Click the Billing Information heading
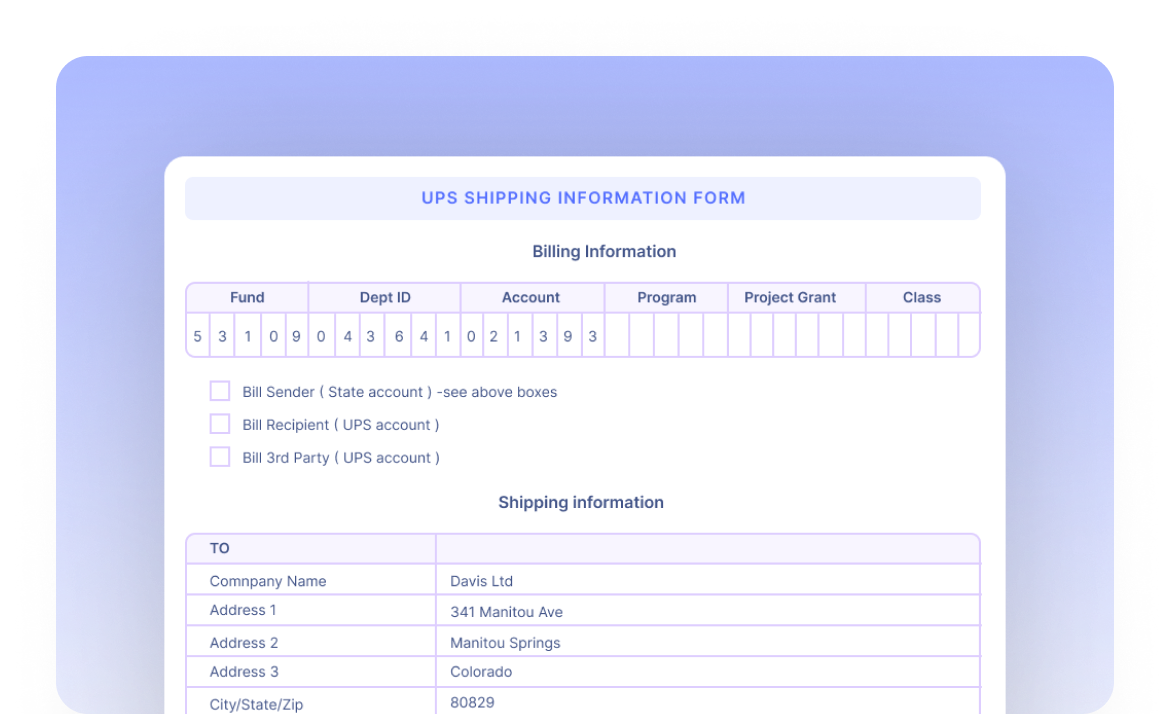 604,251
